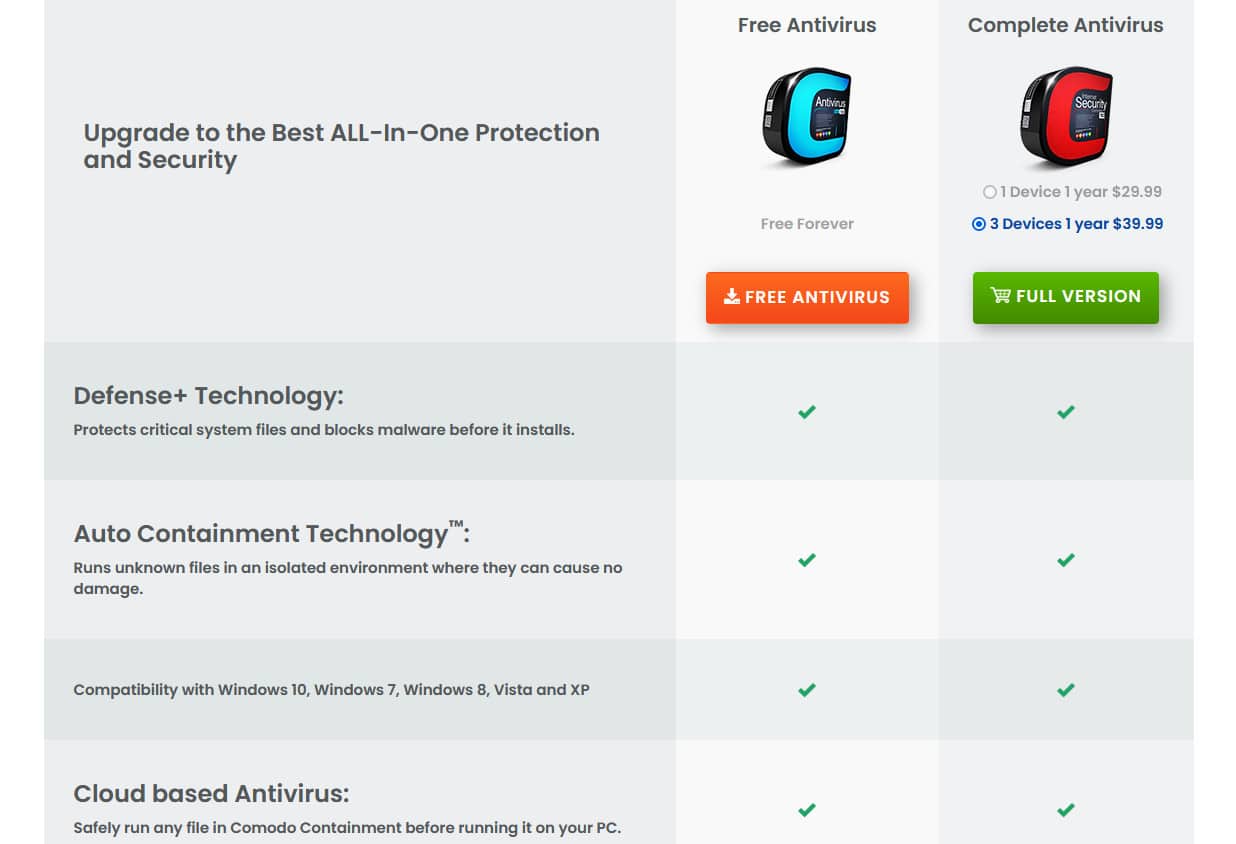Click the Defense+ Technology feature title
Image resolution: width=1236 pixels, height=844 pixels.
[208, 396]
